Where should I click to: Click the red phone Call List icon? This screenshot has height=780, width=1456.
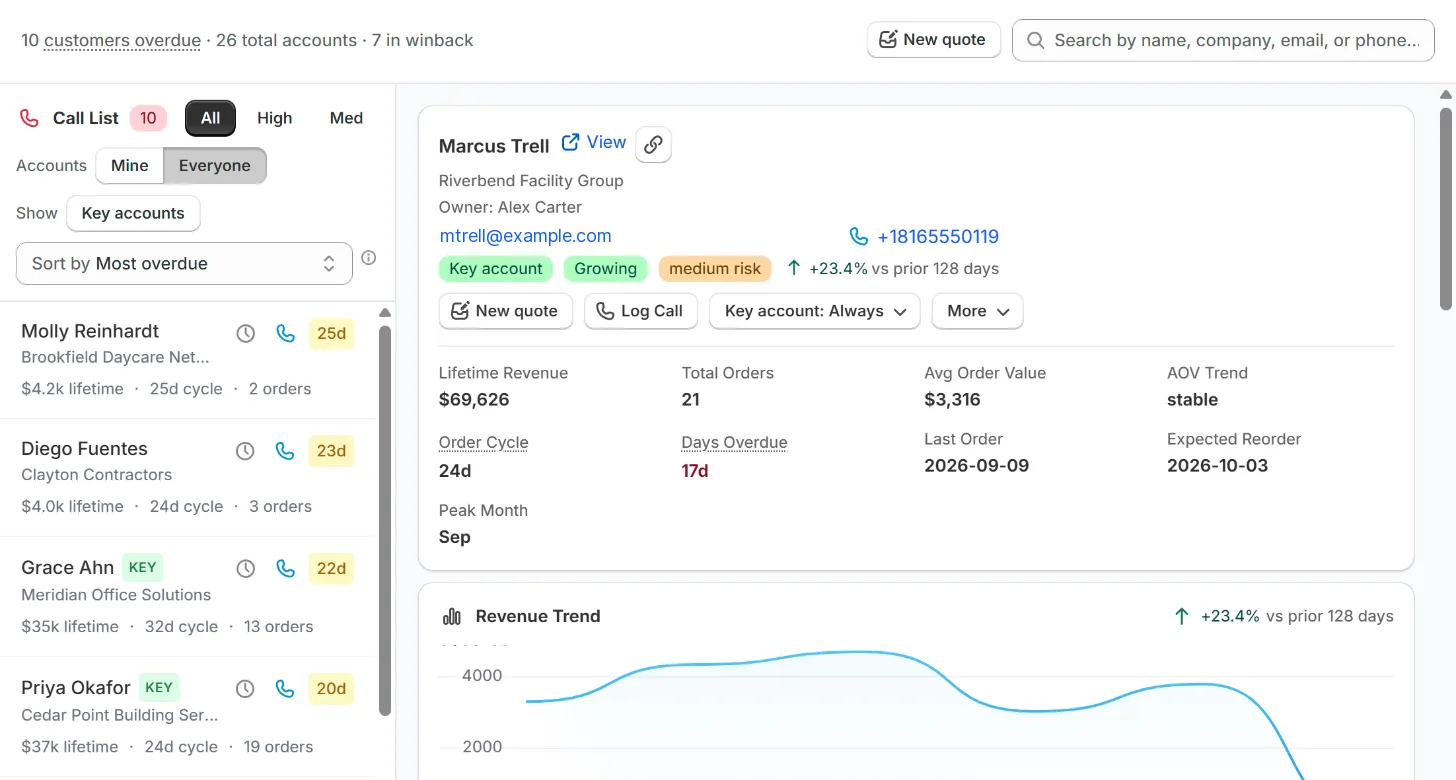[x=29, y=118]
